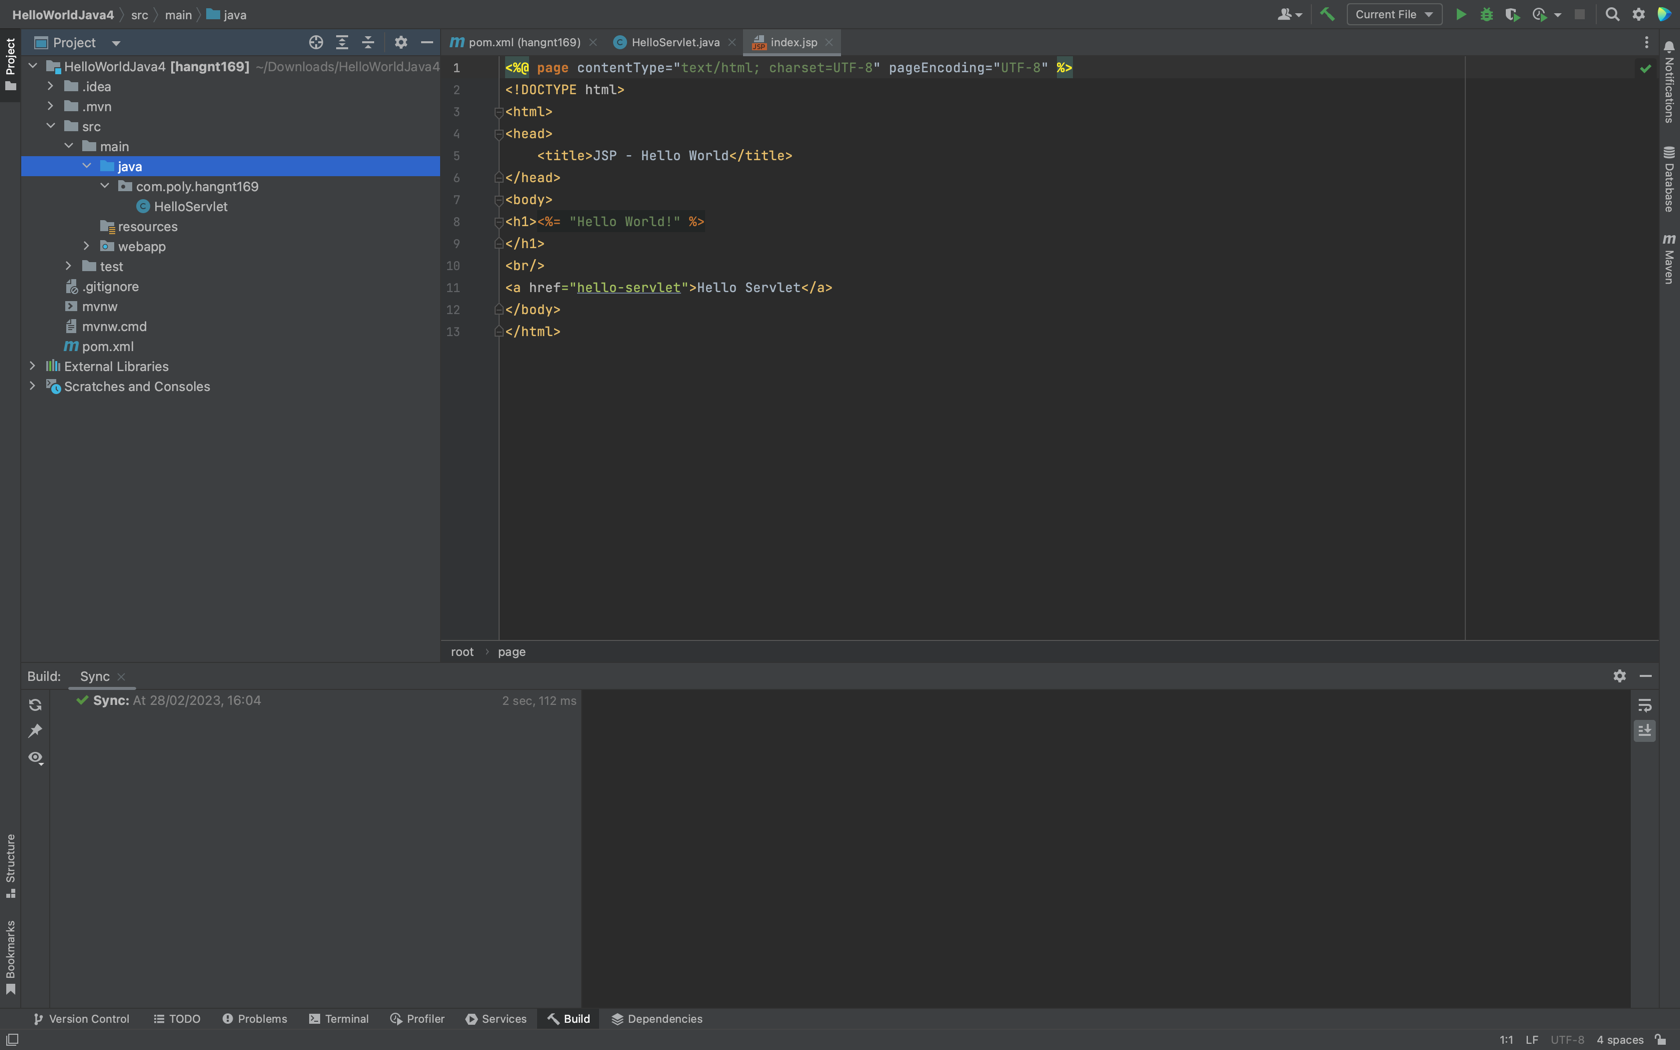The height and width of the screenshot is (1050, 1680).
Task: Rerun the sync in Build panel
Action: click(x=35, y=705)
